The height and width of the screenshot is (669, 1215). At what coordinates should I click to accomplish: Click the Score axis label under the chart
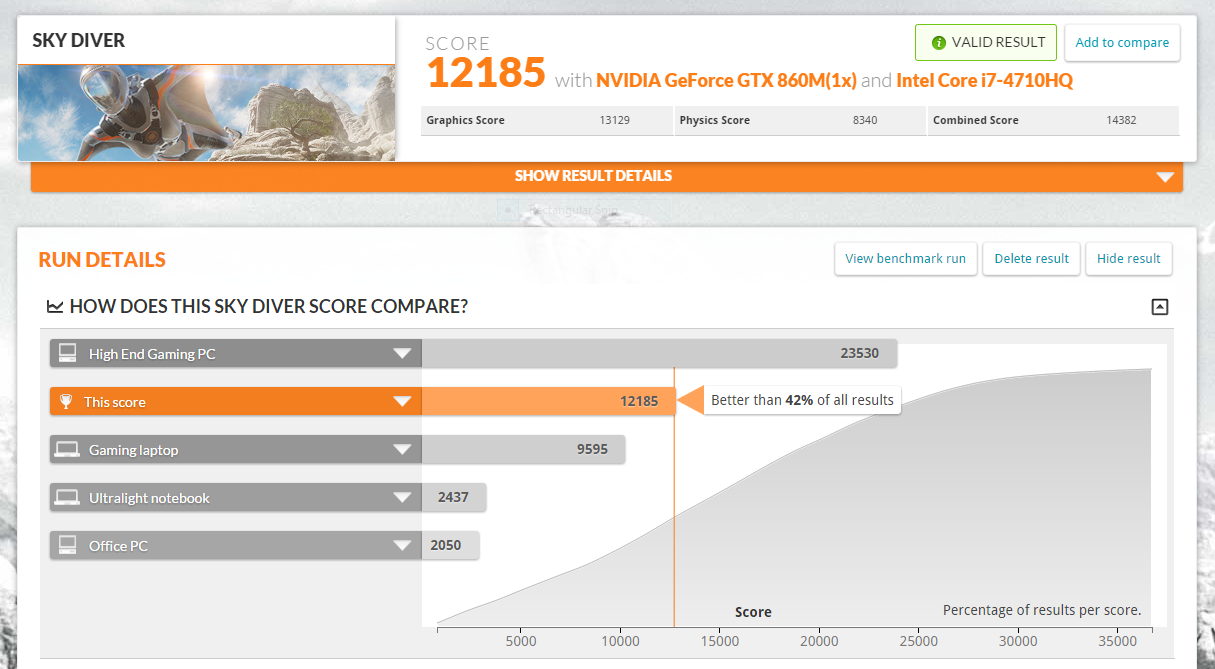point(753,612)
